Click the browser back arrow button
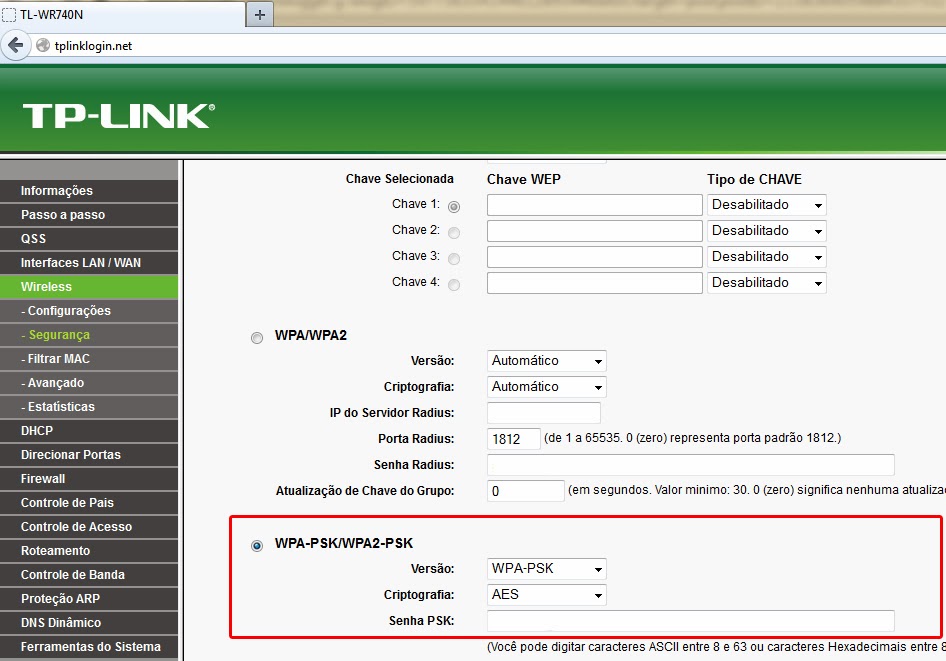The height and width of the screenshot is (661, 946). point(16,45)
